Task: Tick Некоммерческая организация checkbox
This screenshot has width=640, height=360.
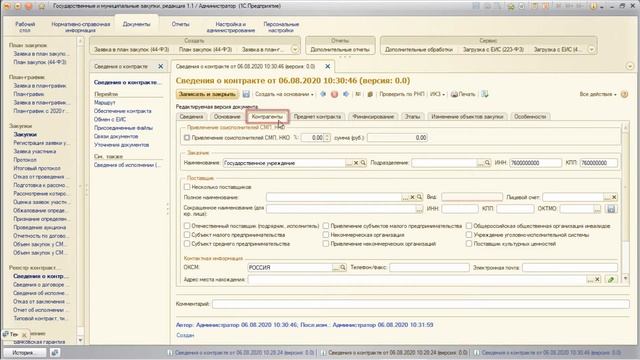Action: (x=326, y=235)
